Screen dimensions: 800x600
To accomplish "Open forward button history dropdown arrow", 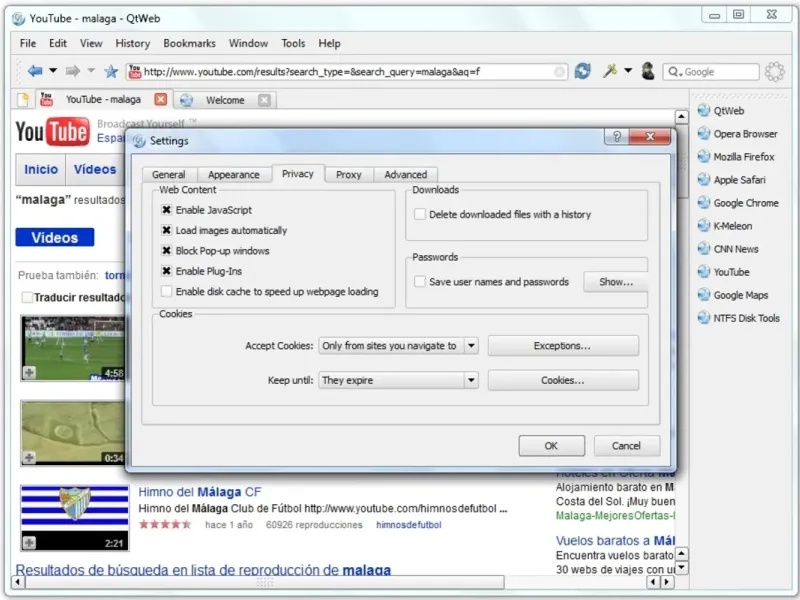I will [x=91, y=70].
